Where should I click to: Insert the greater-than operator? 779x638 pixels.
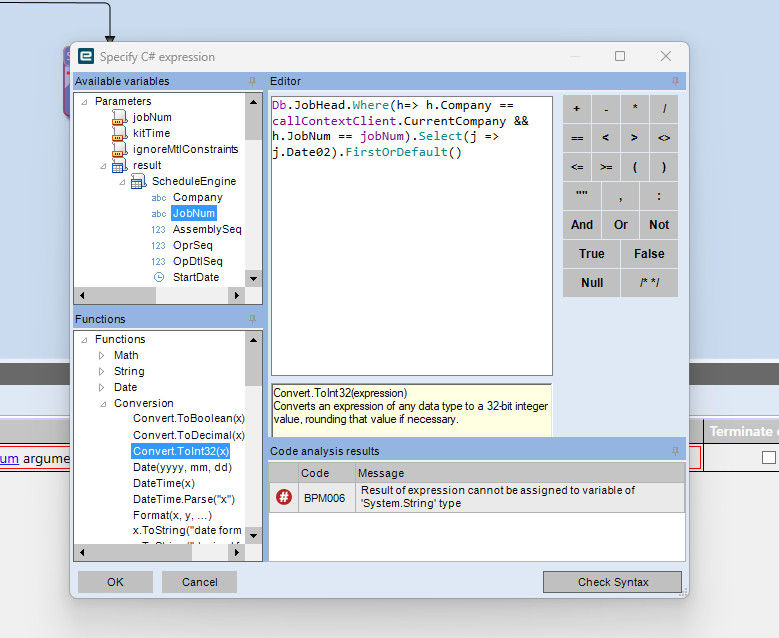pyautogui.click(x=635, y=138)
